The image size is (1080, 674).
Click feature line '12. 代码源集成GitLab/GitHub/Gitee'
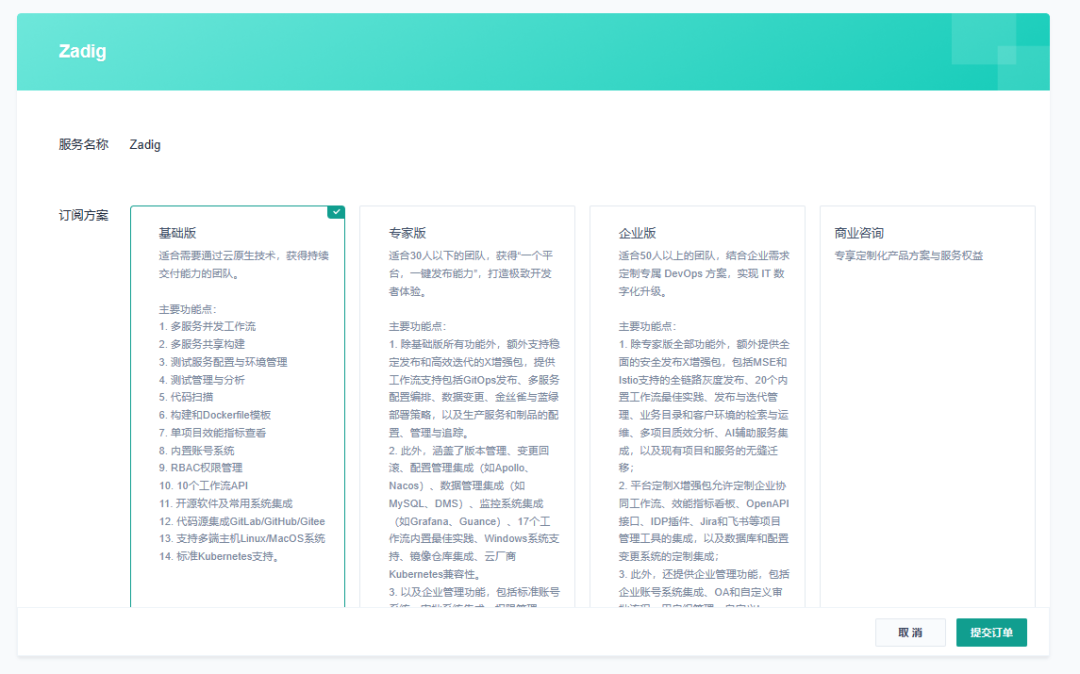point(242,522)
